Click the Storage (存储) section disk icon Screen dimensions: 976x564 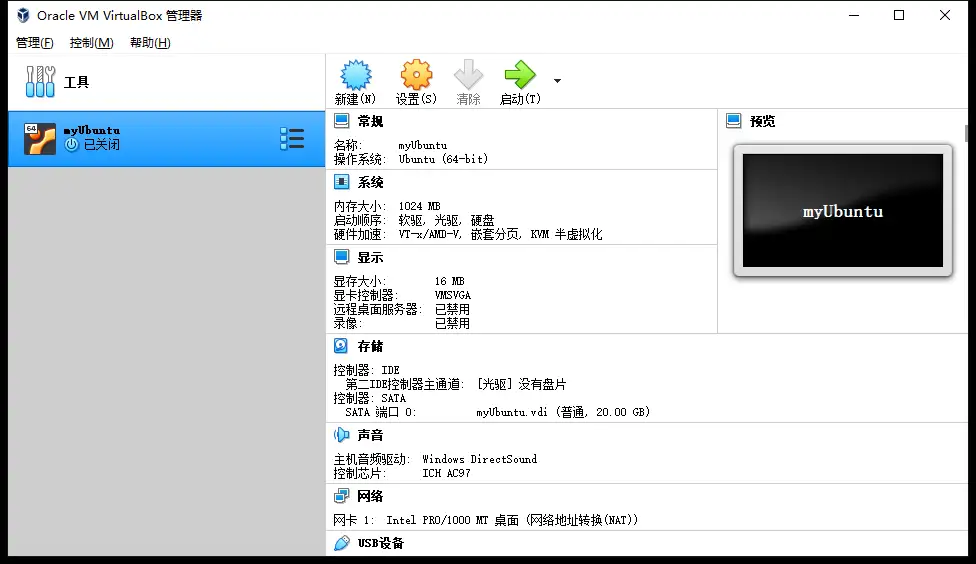[342, 346]
